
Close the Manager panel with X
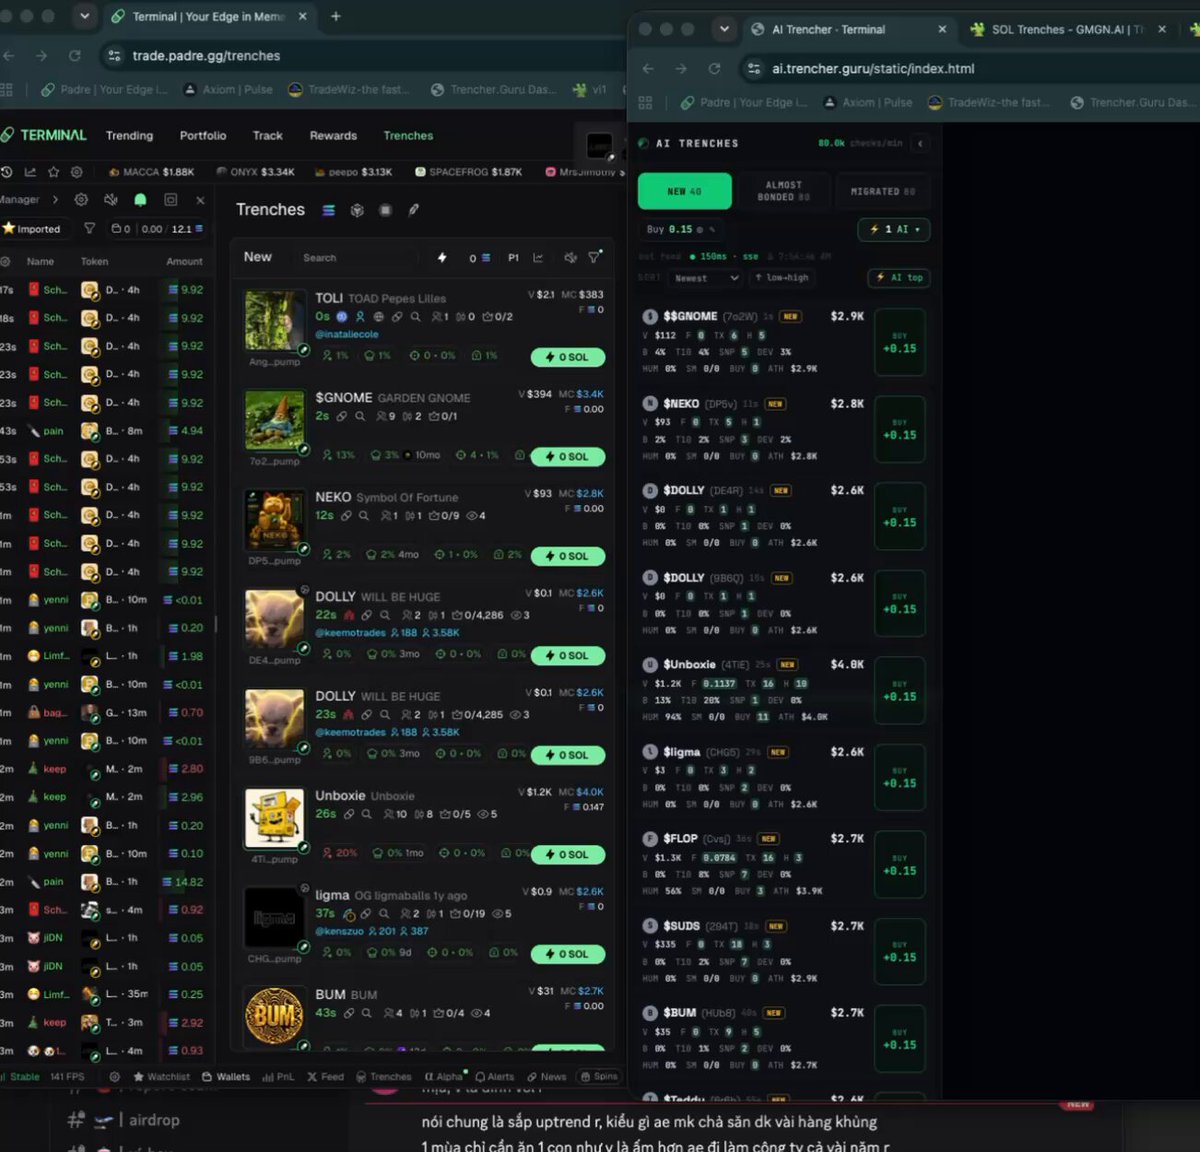tap(200, 200)
